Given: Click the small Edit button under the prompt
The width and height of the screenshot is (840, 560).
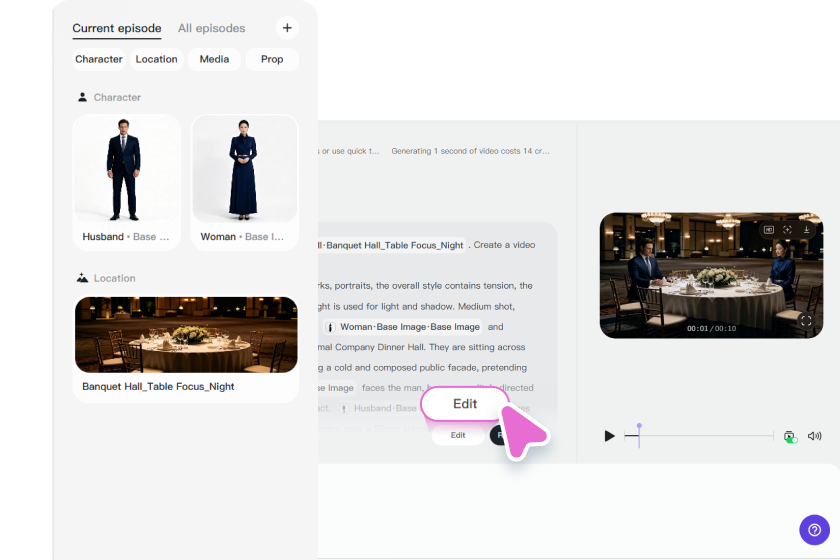Looking at the screenshot, I should point(458,435).
